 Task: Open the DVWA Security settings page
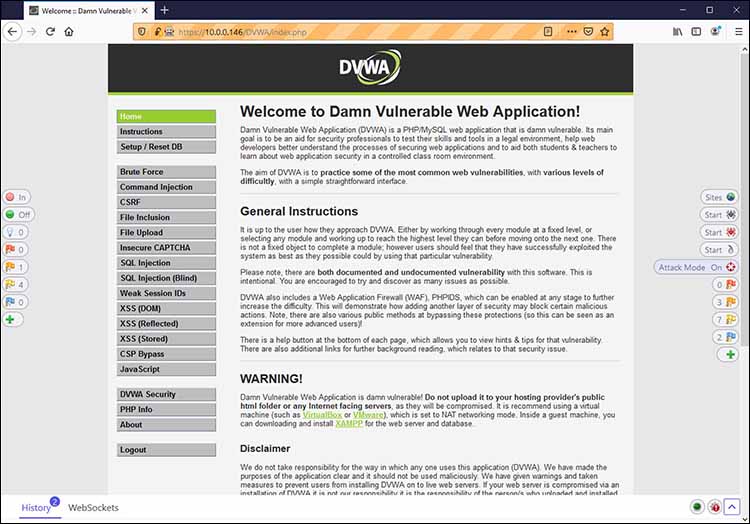click(x=166, y=394)
